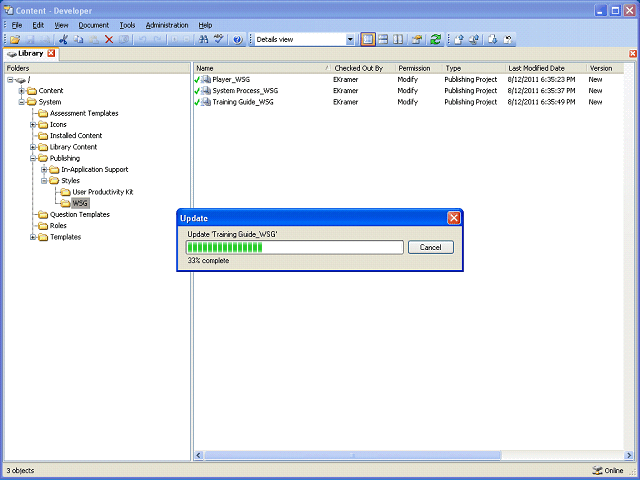Select the User Productivity Kit folder

point(102,192)
